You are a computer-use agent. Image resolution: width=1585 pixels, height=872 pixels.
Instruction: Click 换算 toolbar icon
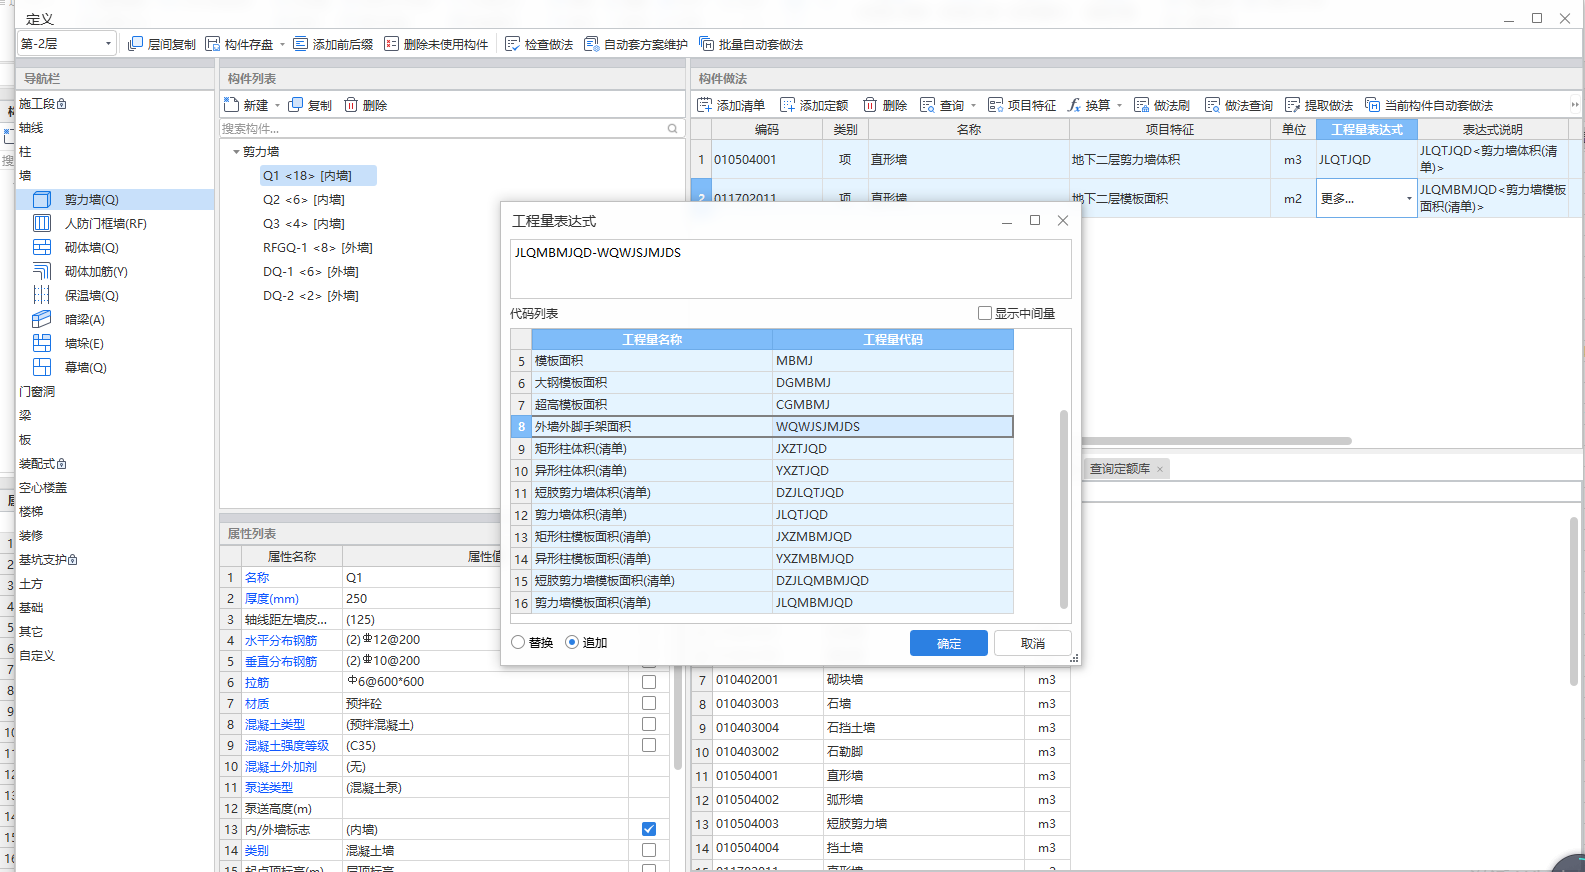1075,105
